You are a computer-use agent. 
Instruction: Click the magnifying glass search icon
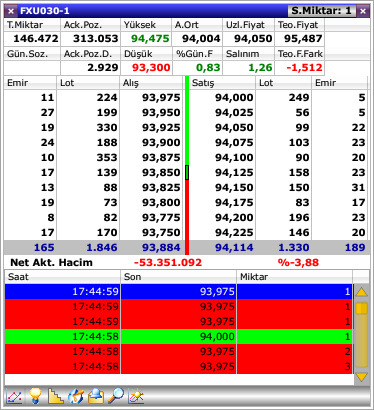point(116,396)
